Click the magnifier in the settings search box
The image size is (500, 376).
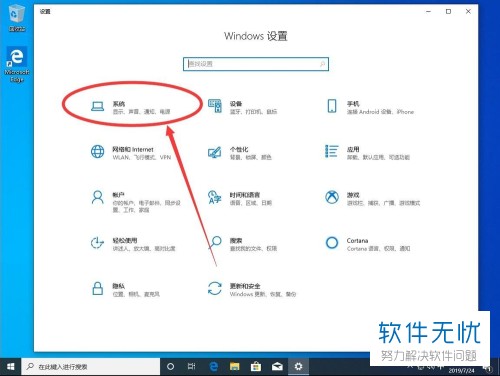[322, 64]
